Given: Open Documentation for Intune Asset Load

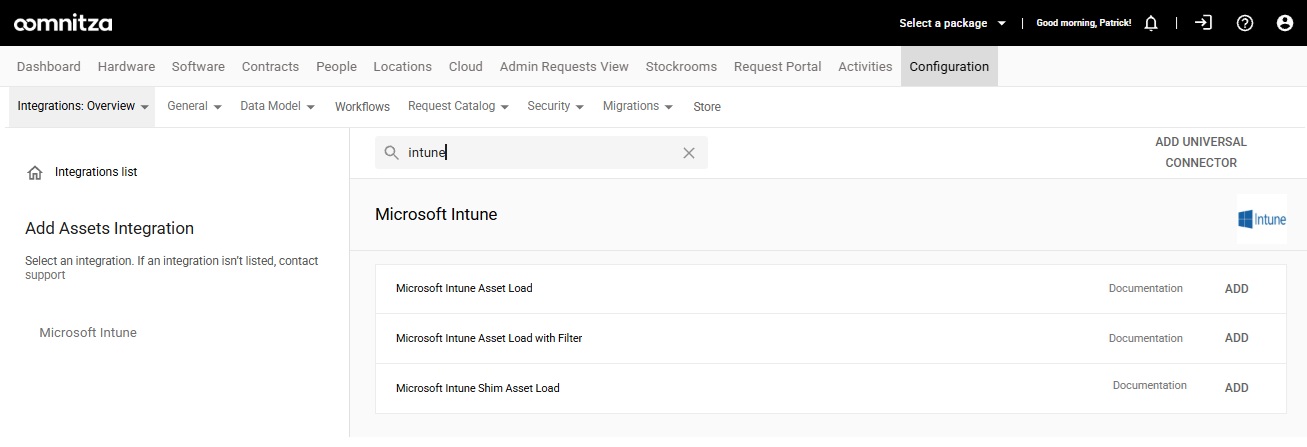Looking at the screenshot, I should [1145, 288].
